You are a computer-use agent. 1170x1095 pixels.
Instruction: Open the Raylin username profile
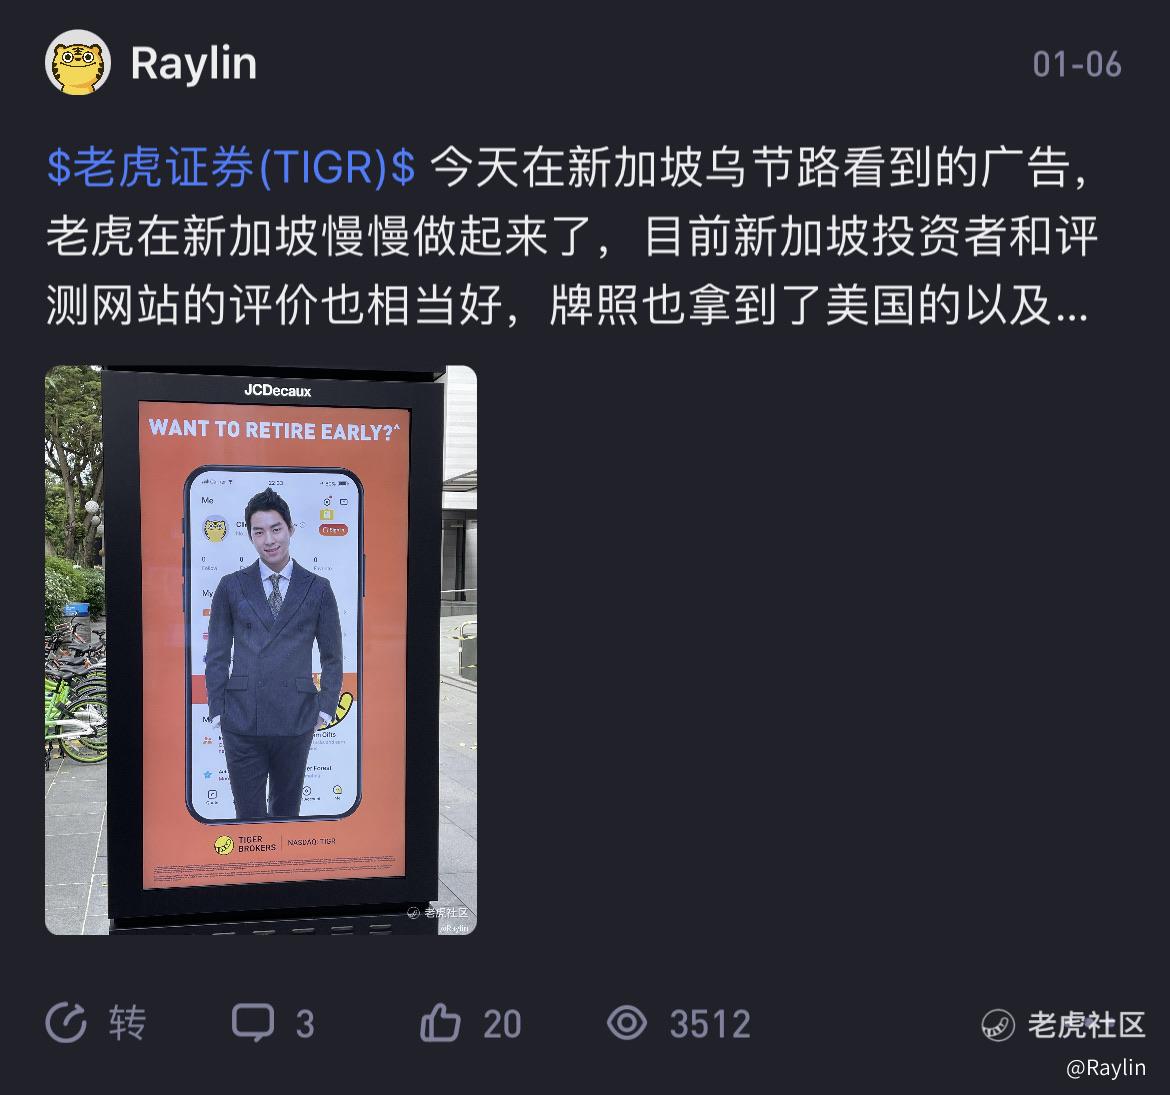click(194, 64)
